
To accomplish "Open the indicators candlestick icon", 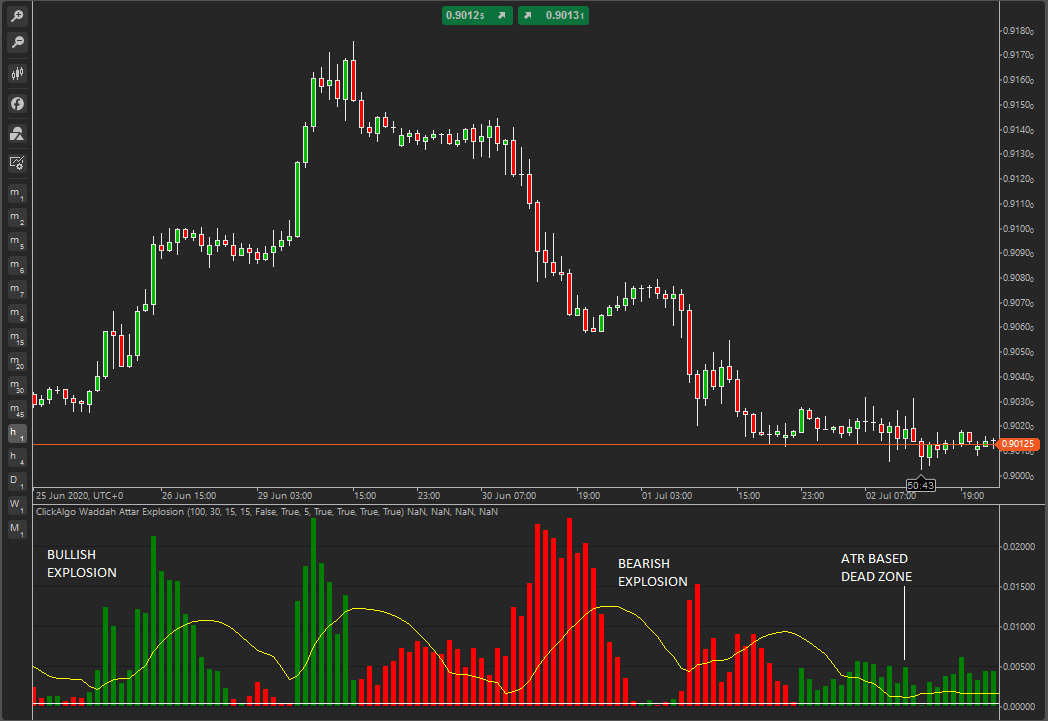I will (x=17, y=73).
